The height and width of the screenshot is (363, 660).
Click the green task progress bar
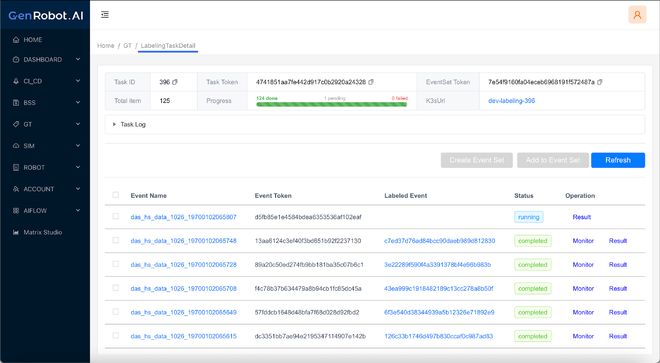point(332,104)
